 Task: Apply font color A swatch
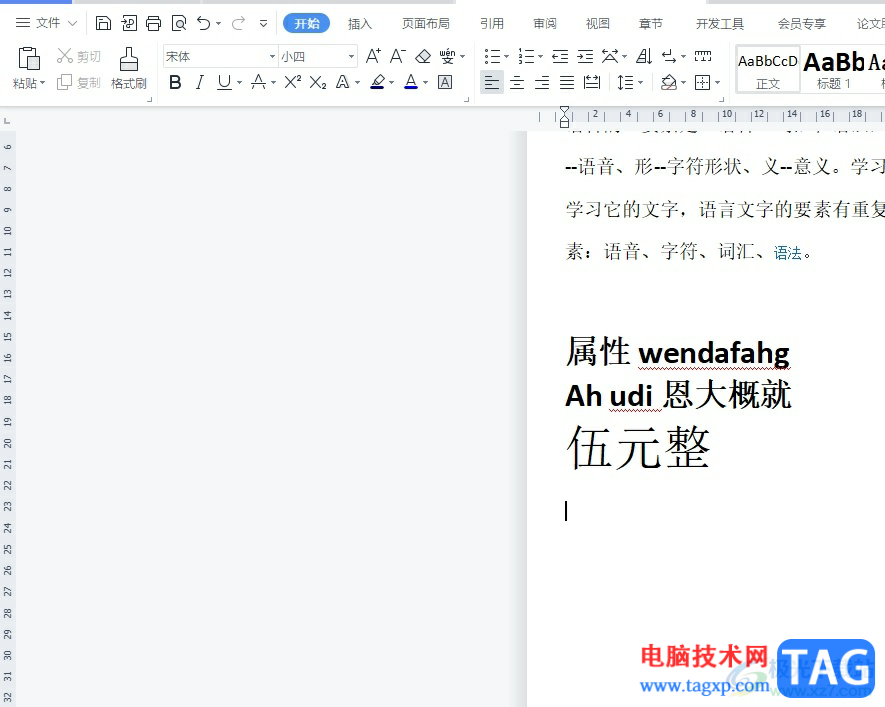tap(411, 82)
